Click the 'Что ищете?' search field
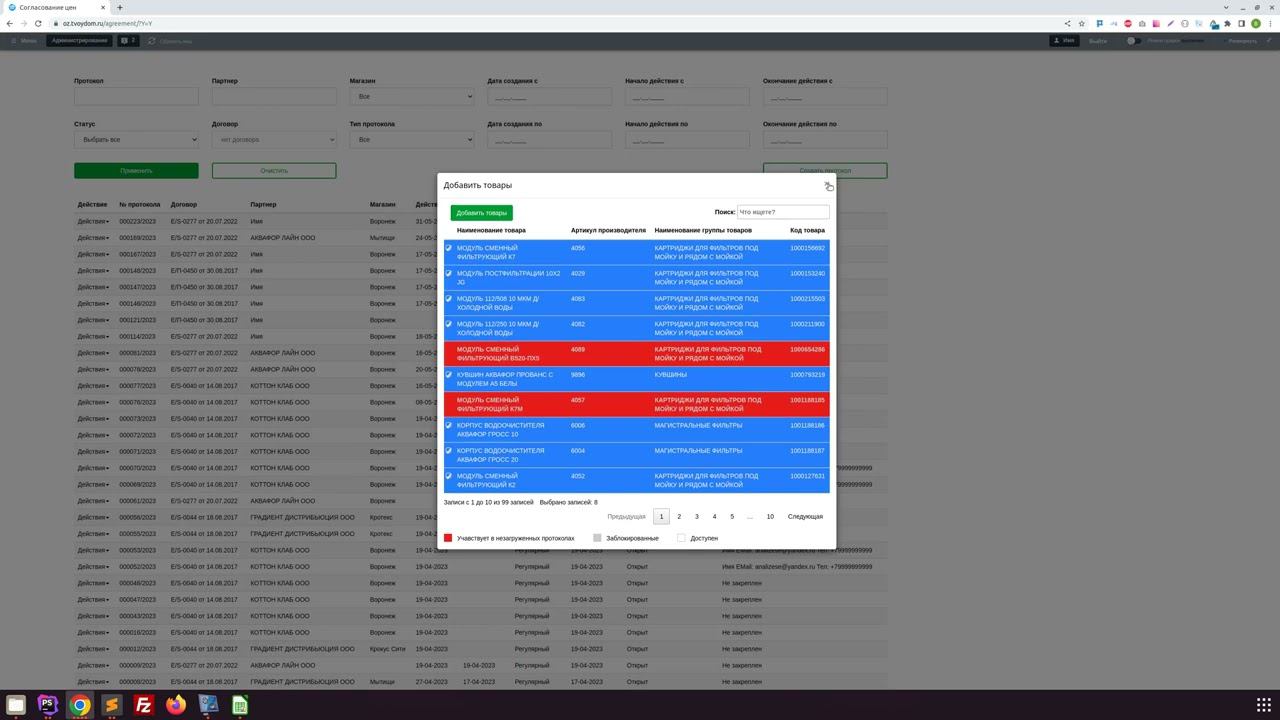 click(783, 212)
